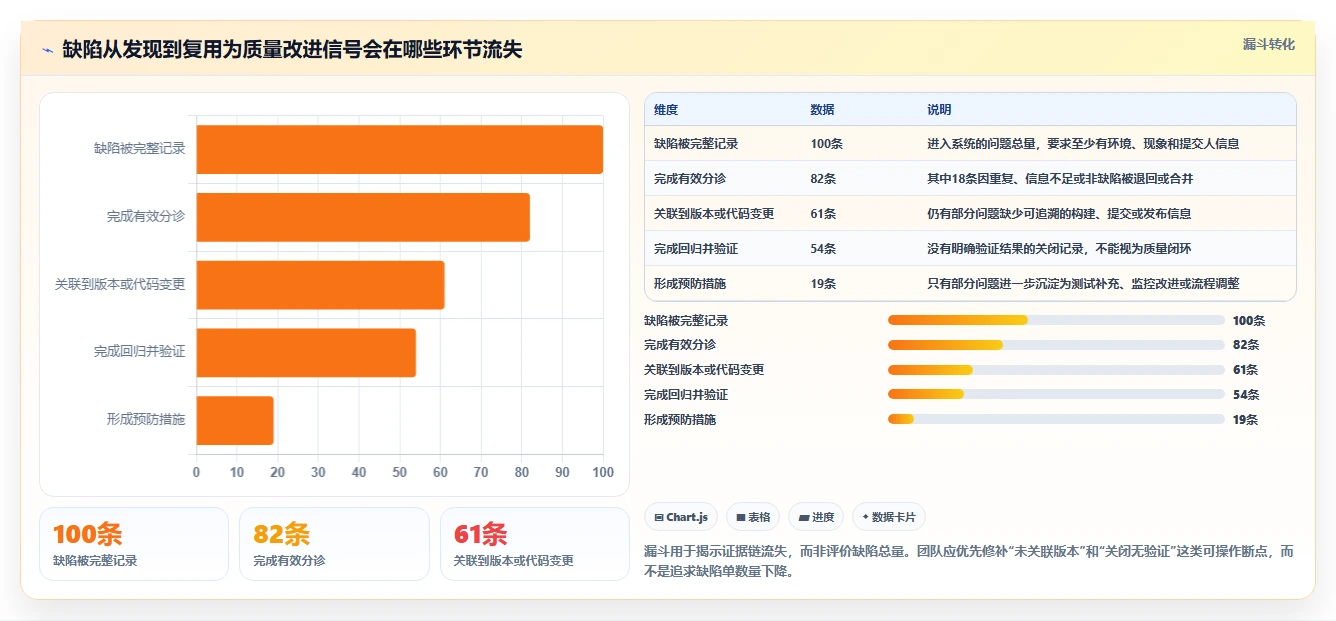This screenshot has width=1336, height=621.
Task: Click the 缺陷被完整记录 chart bar
Action: tap(400, 149)
